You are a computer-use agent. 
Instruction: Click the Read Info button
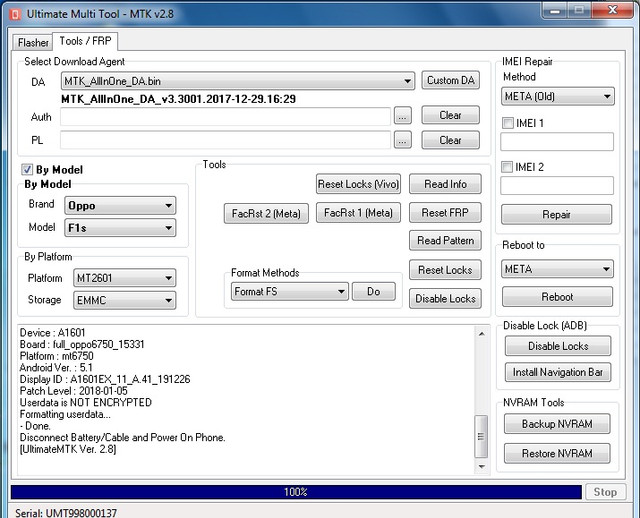pyautogui.click(x=445, y=184)
